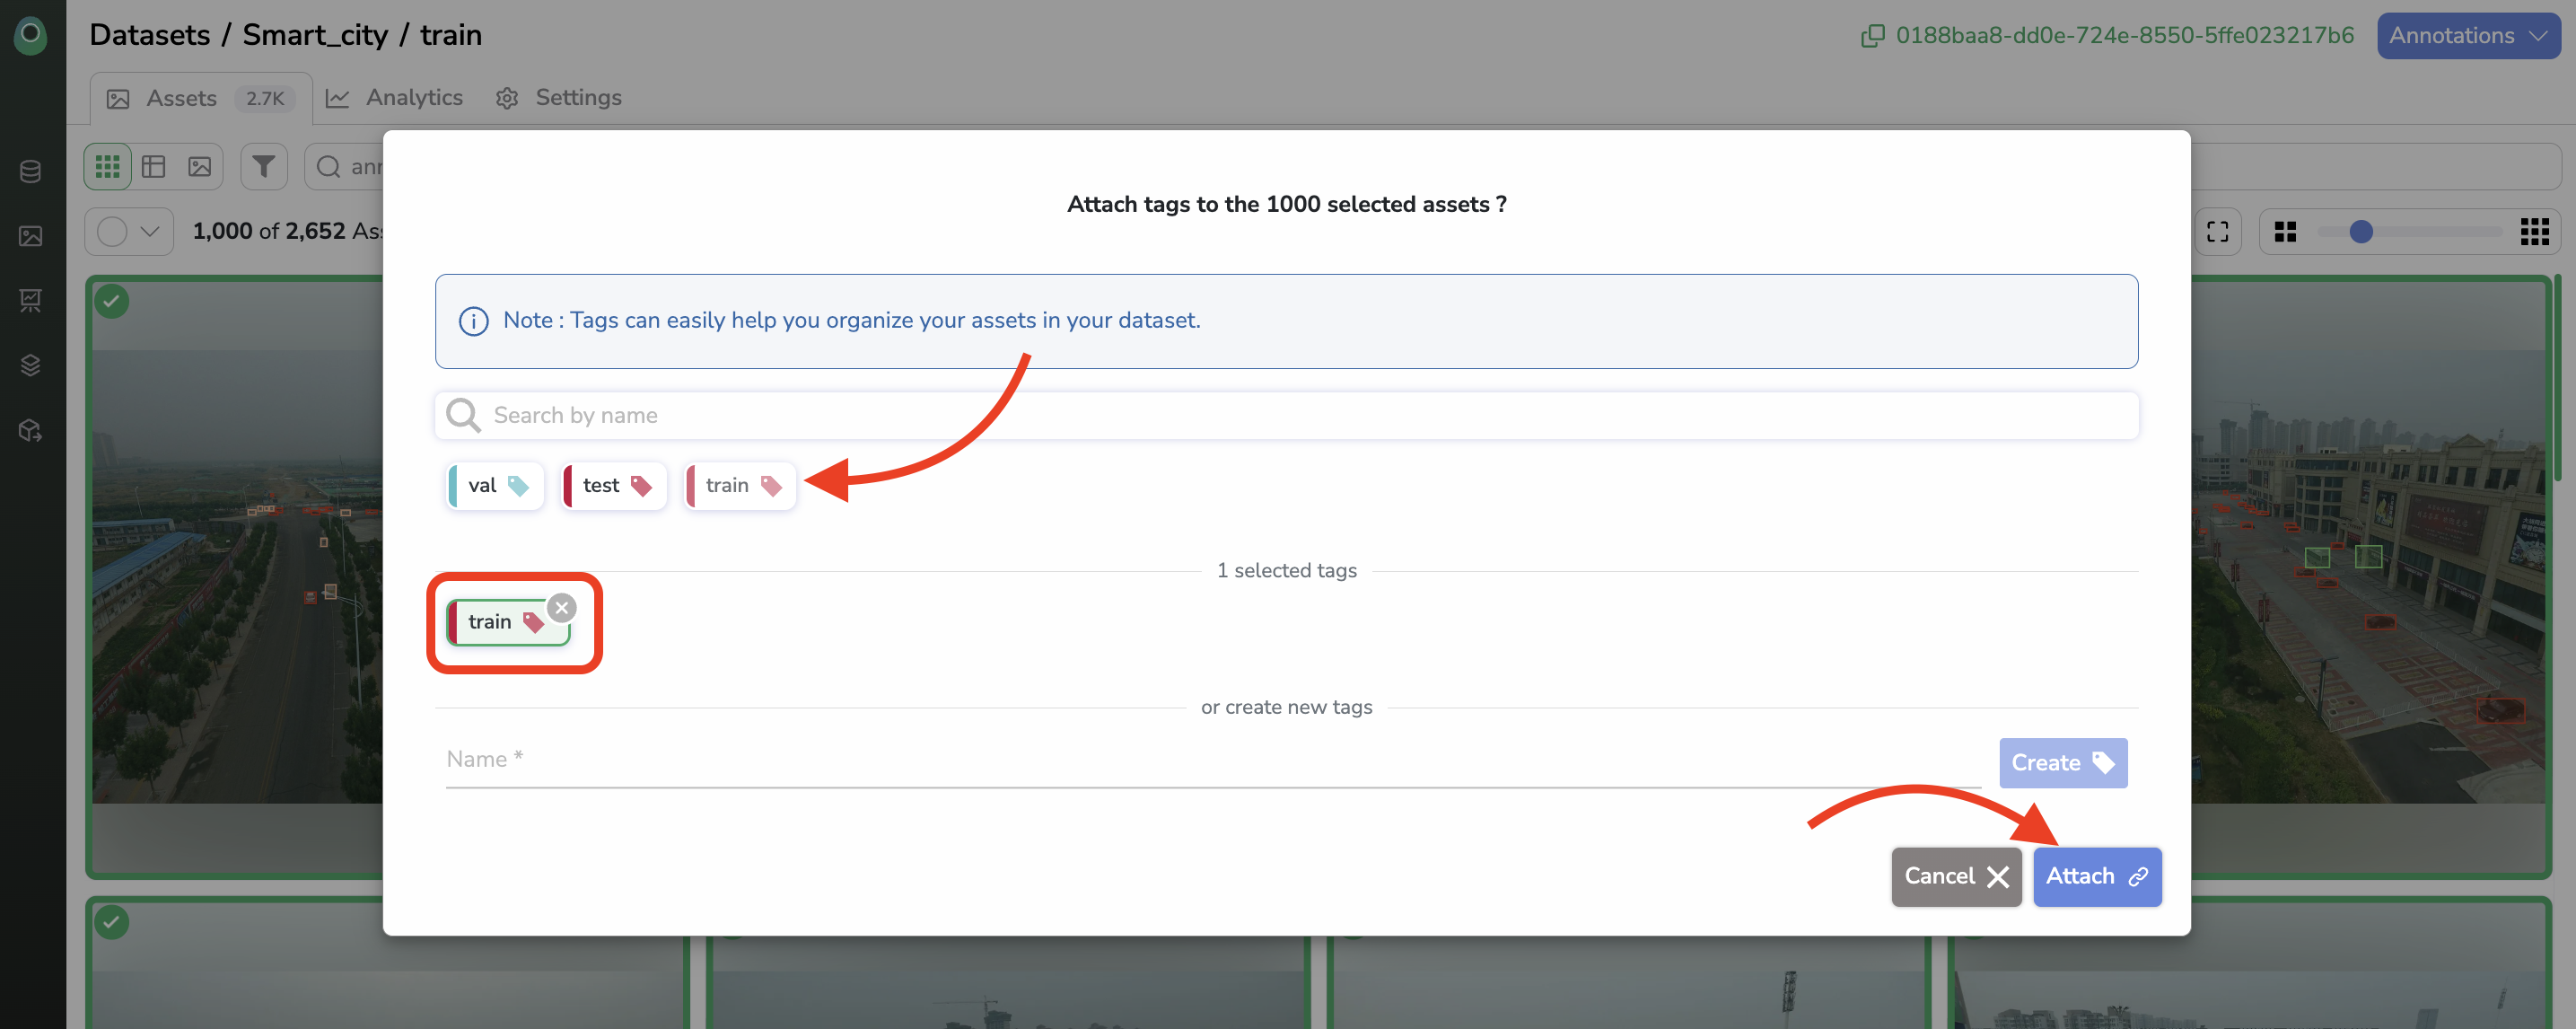Click the grid view icon
This screenshot has width=2576, height=1029.
pyautogui.click(x=107, y=166)
